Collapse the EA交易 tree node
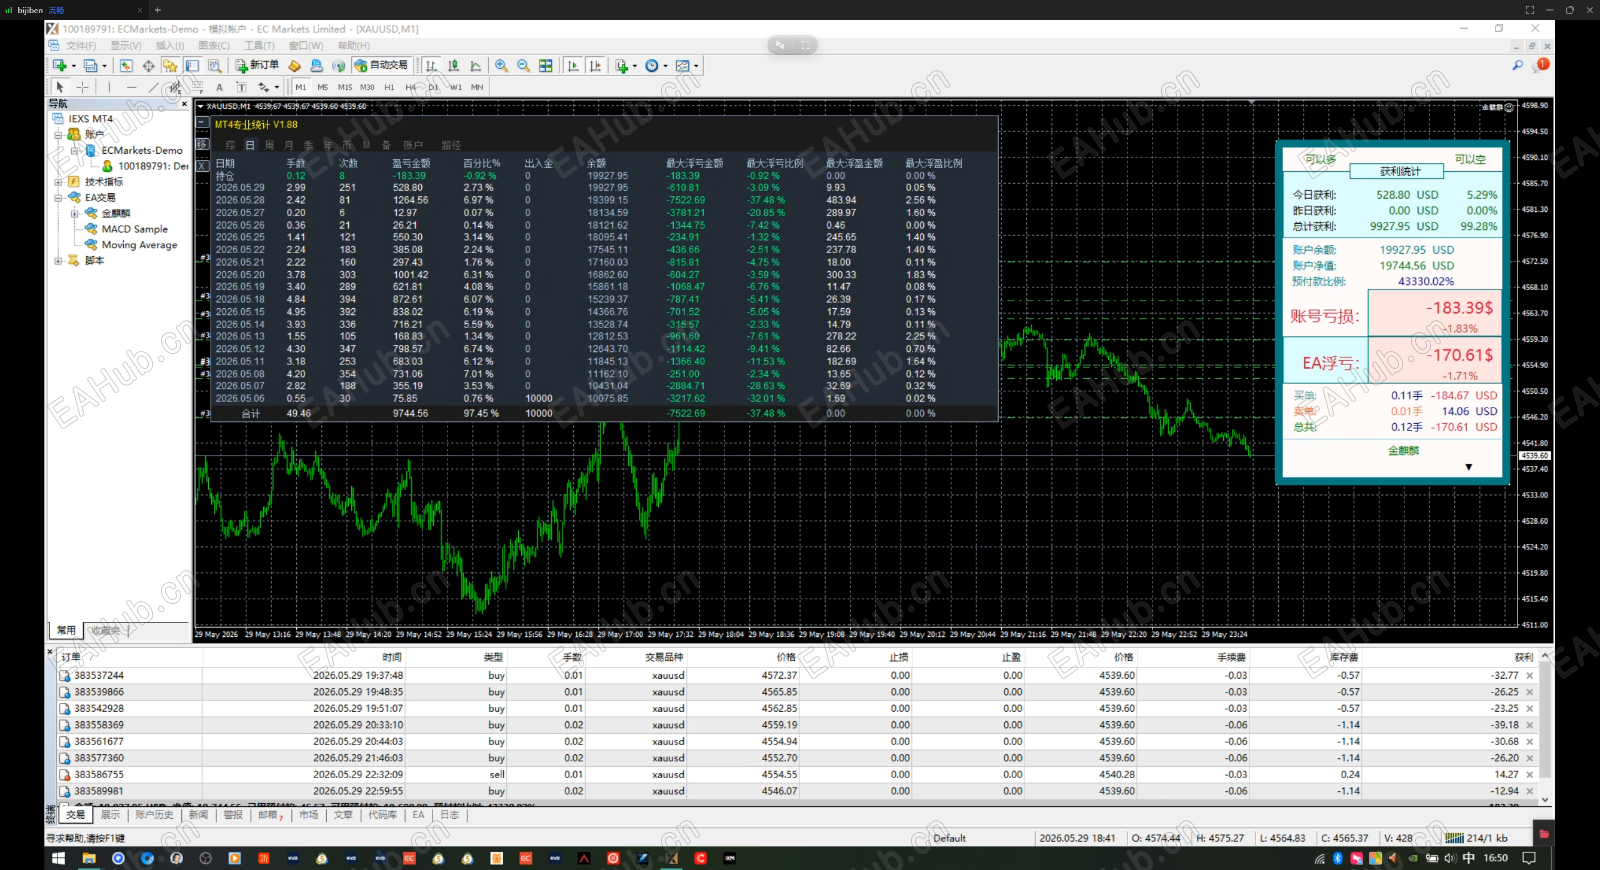The height and width of the screenshot is (870, 1600). pos(59,198)
